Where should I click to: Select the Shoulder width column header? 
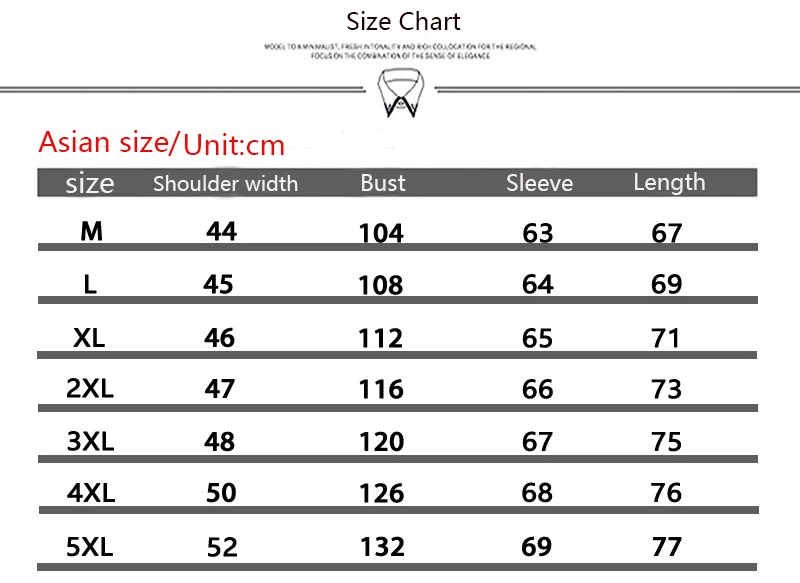coord(225,183)
